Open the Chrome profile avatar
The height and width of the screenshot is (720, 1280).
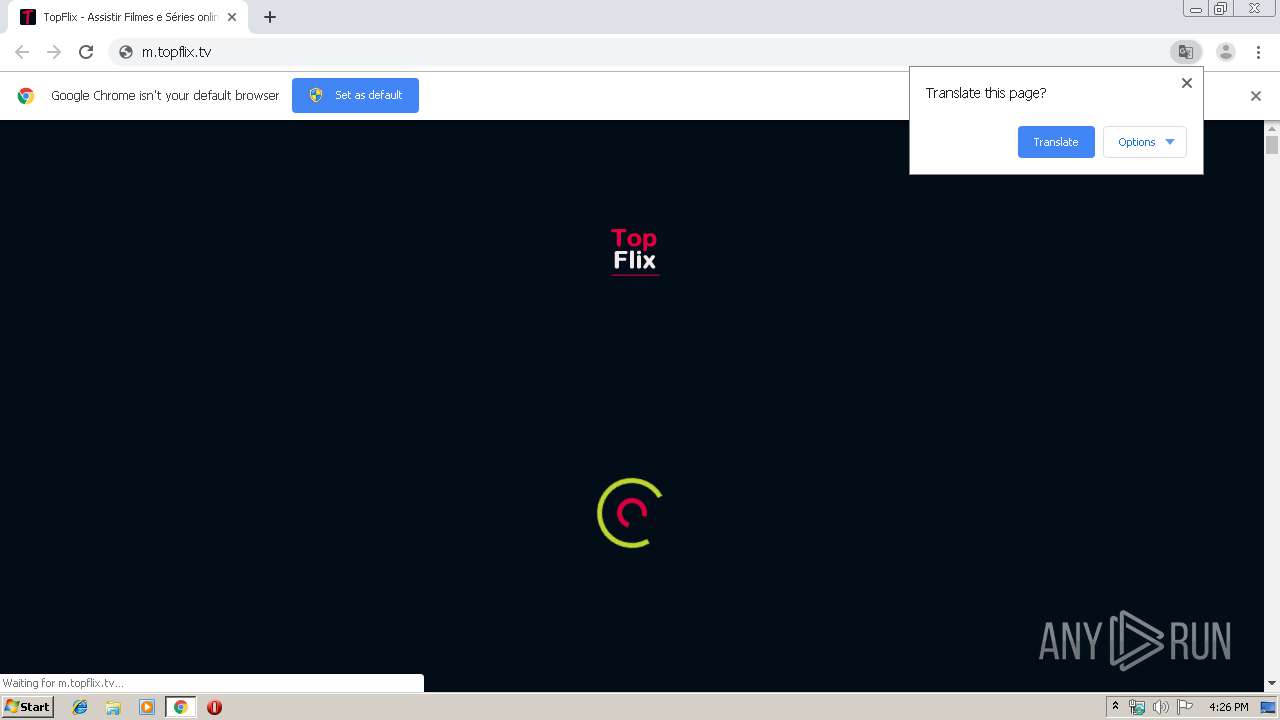pos(1226,52)
